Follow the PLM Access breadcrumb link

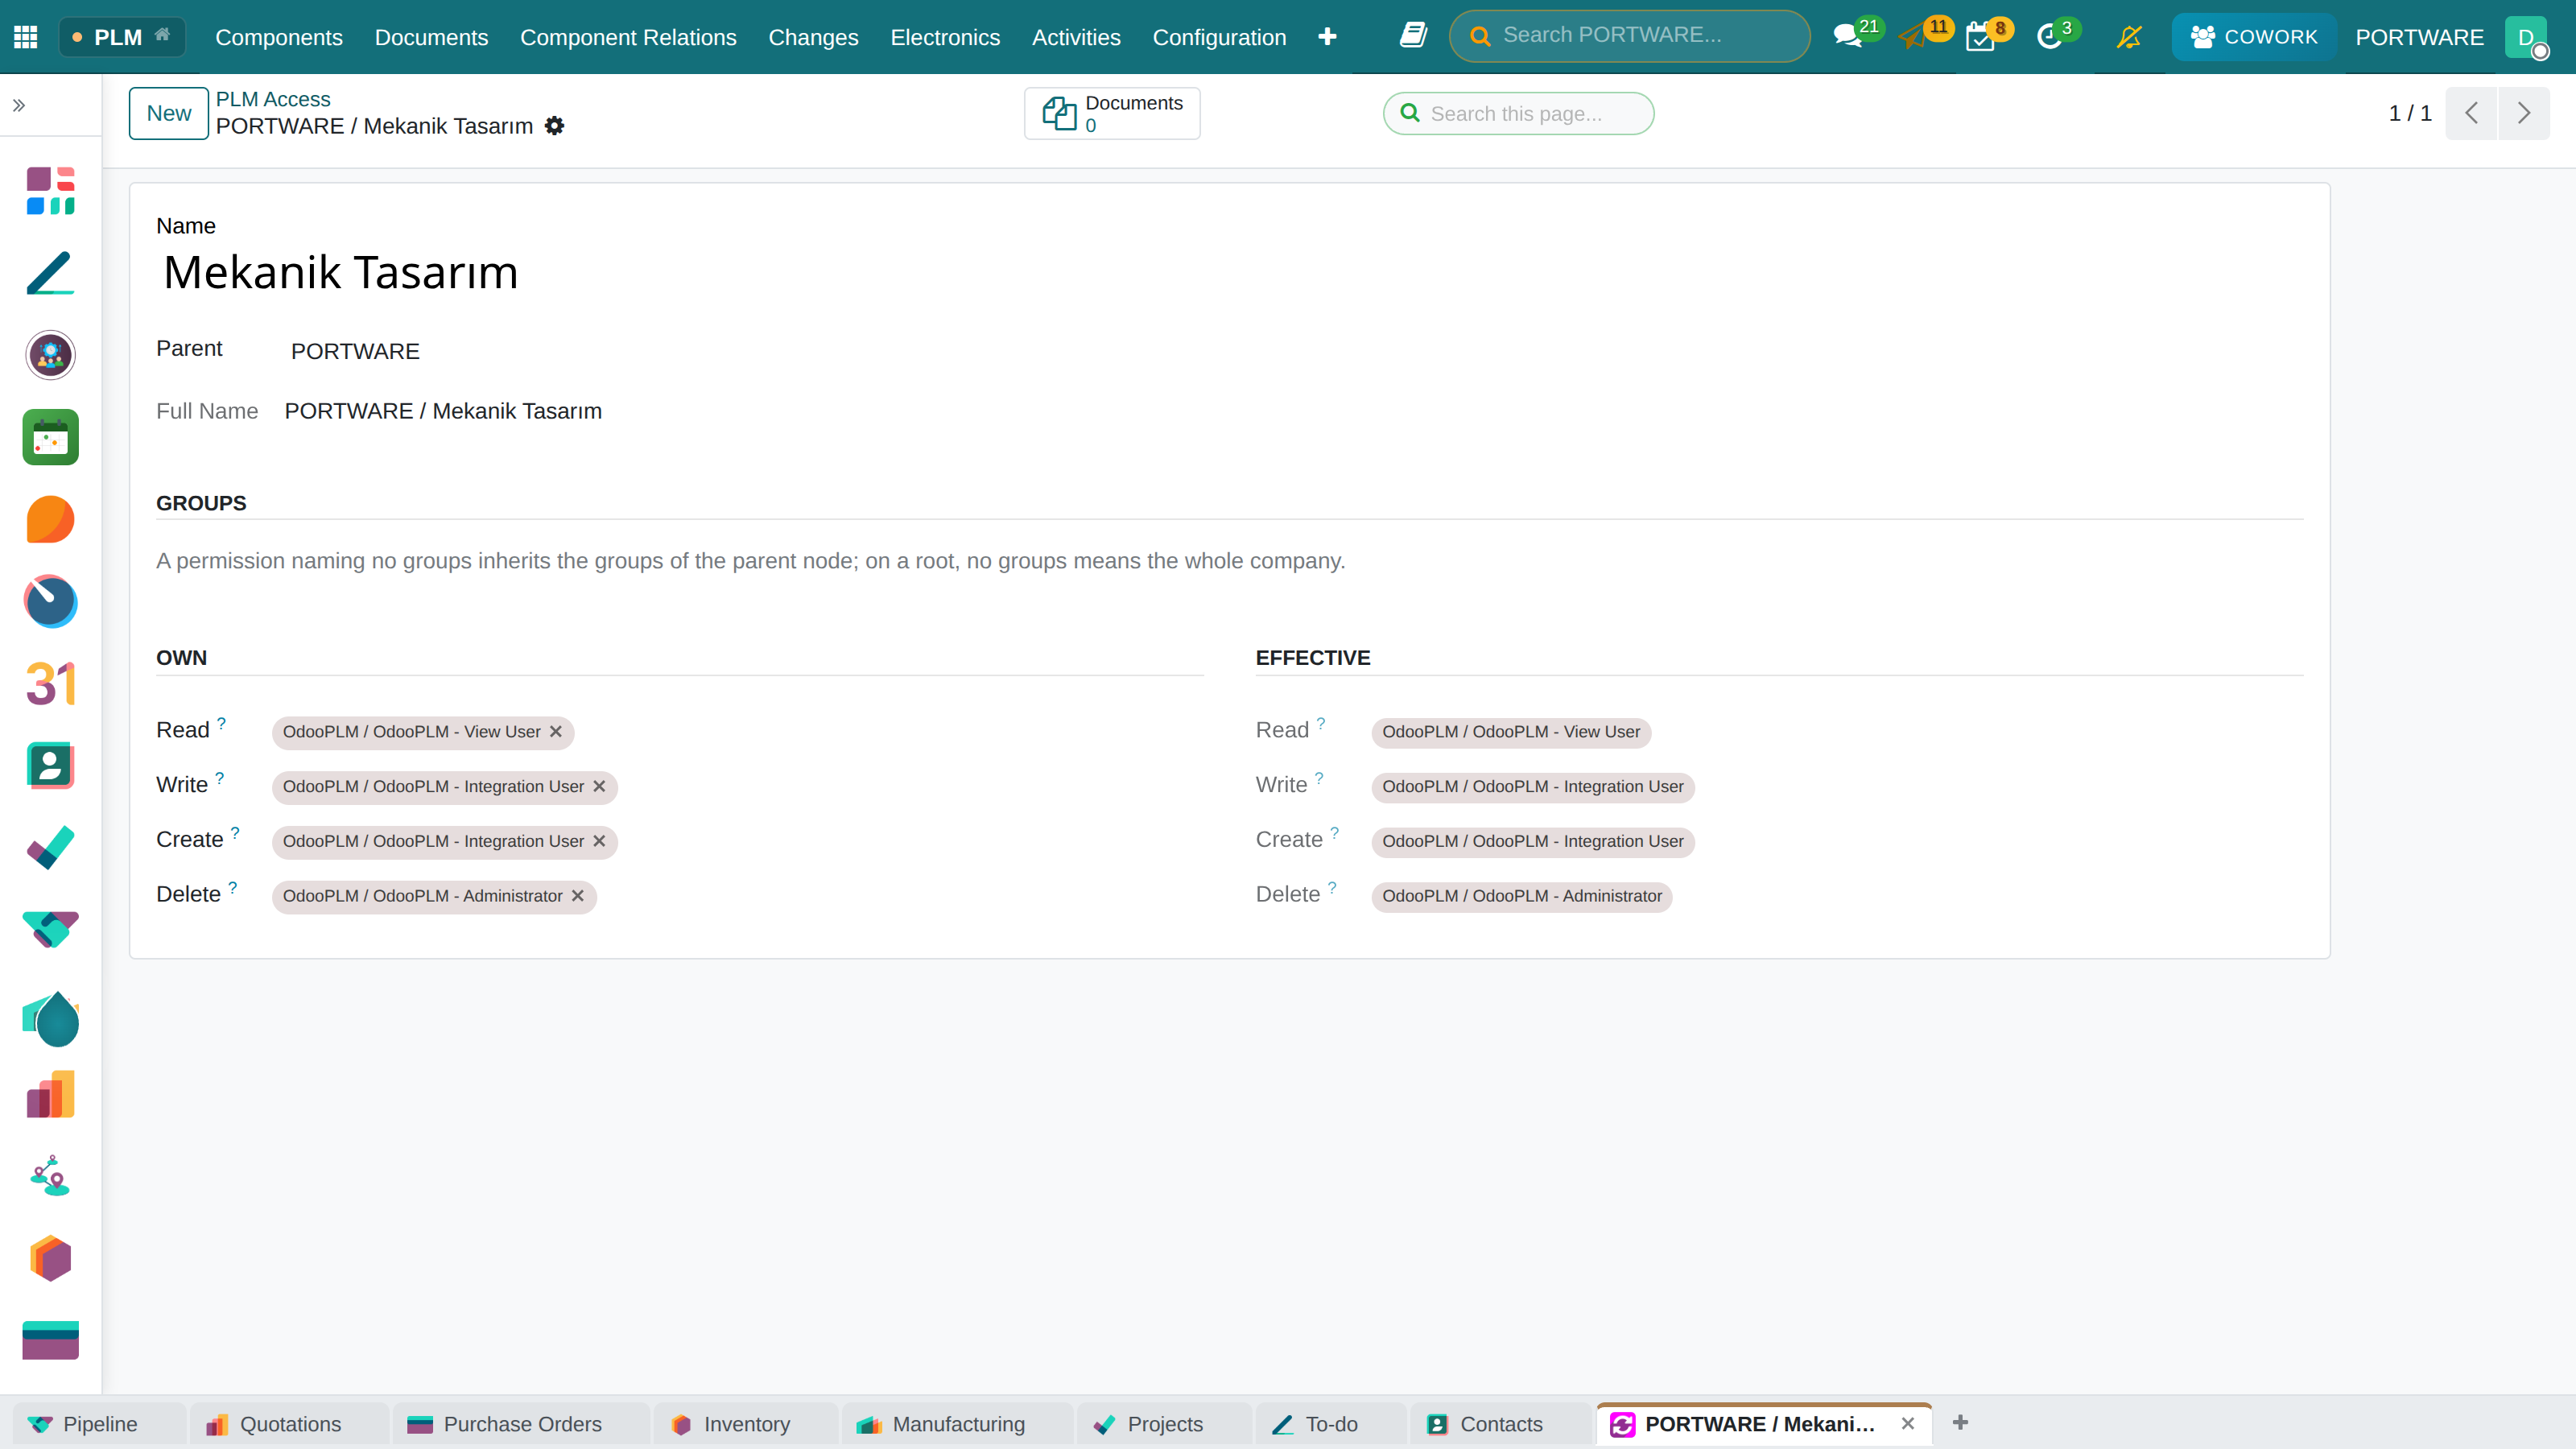coord(273,99)
